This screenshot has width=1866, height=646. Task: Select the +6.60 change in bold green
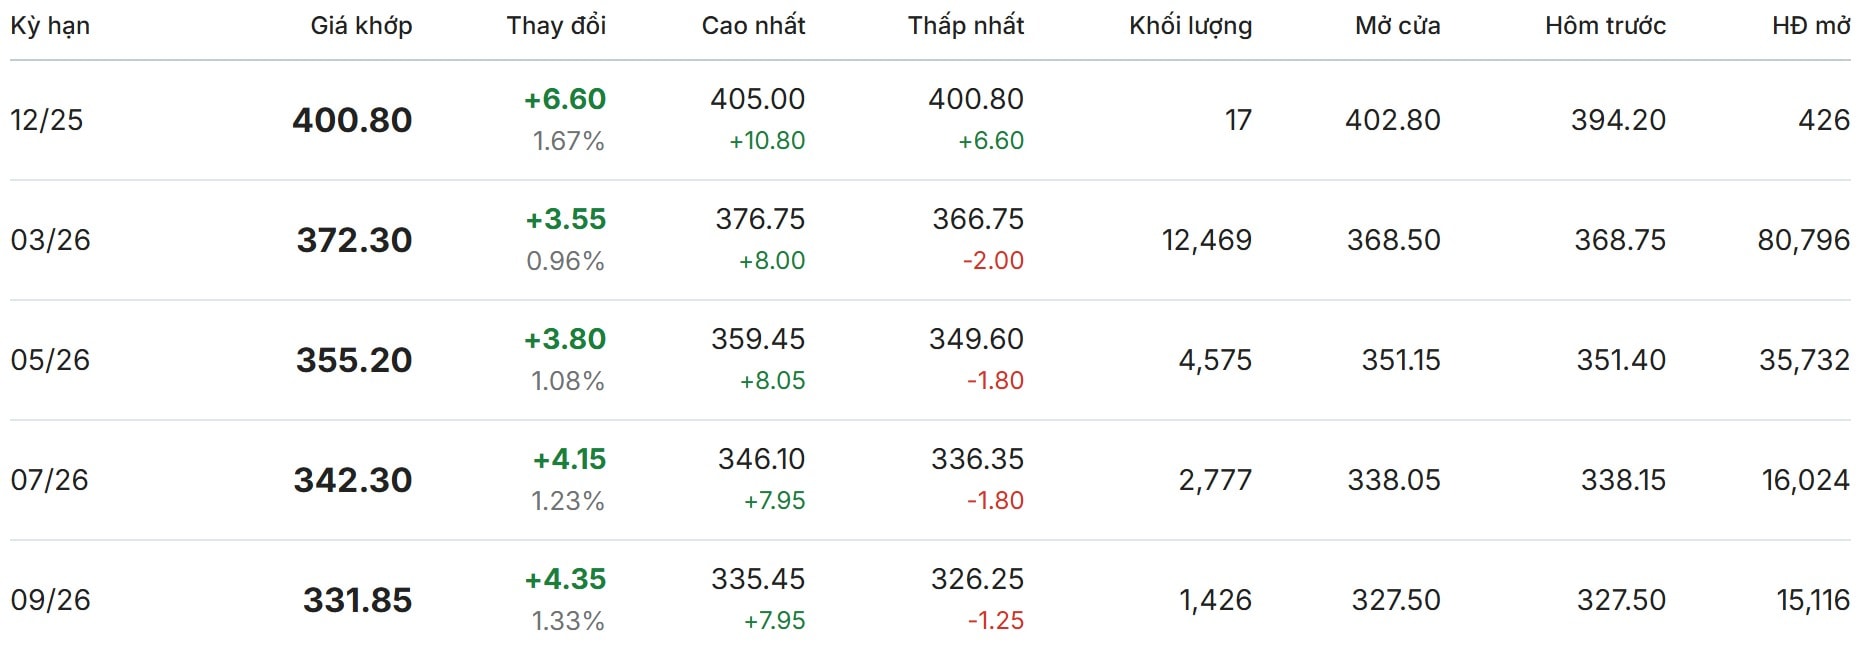point(565,99)
